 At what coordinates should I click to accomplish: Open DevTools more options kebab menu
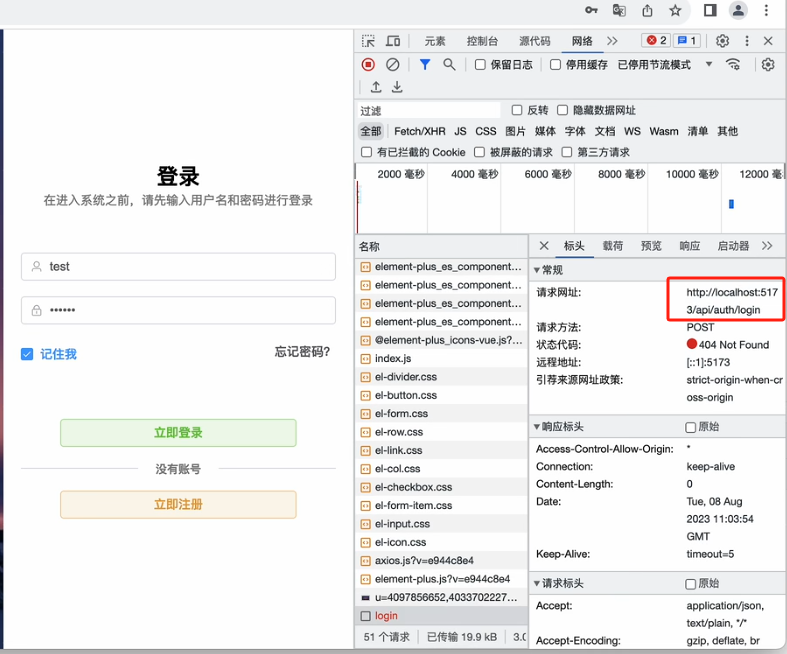coord(747,41)
